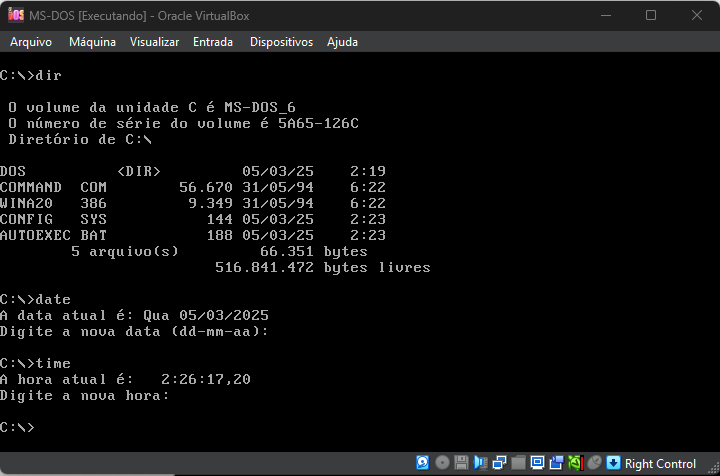This screenshot has height=476, width=720.
Task: Click the 'Diretório de C:\' line
Action: click(80, 139)
